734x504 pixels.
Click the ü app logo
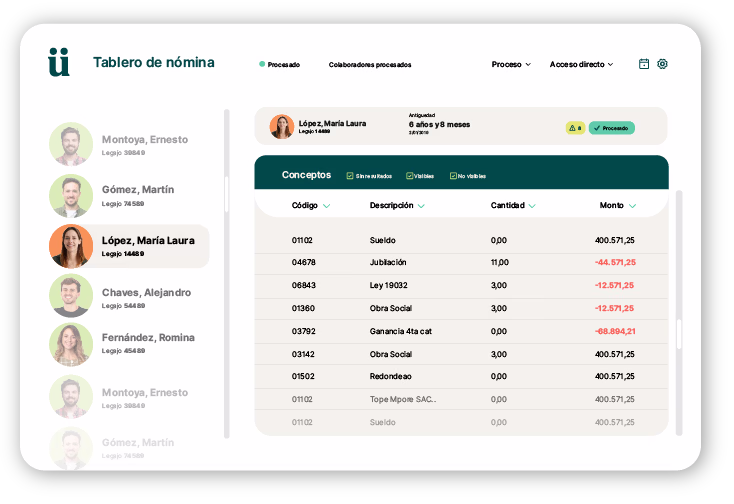pyautogui.click(x=59, y=62)
